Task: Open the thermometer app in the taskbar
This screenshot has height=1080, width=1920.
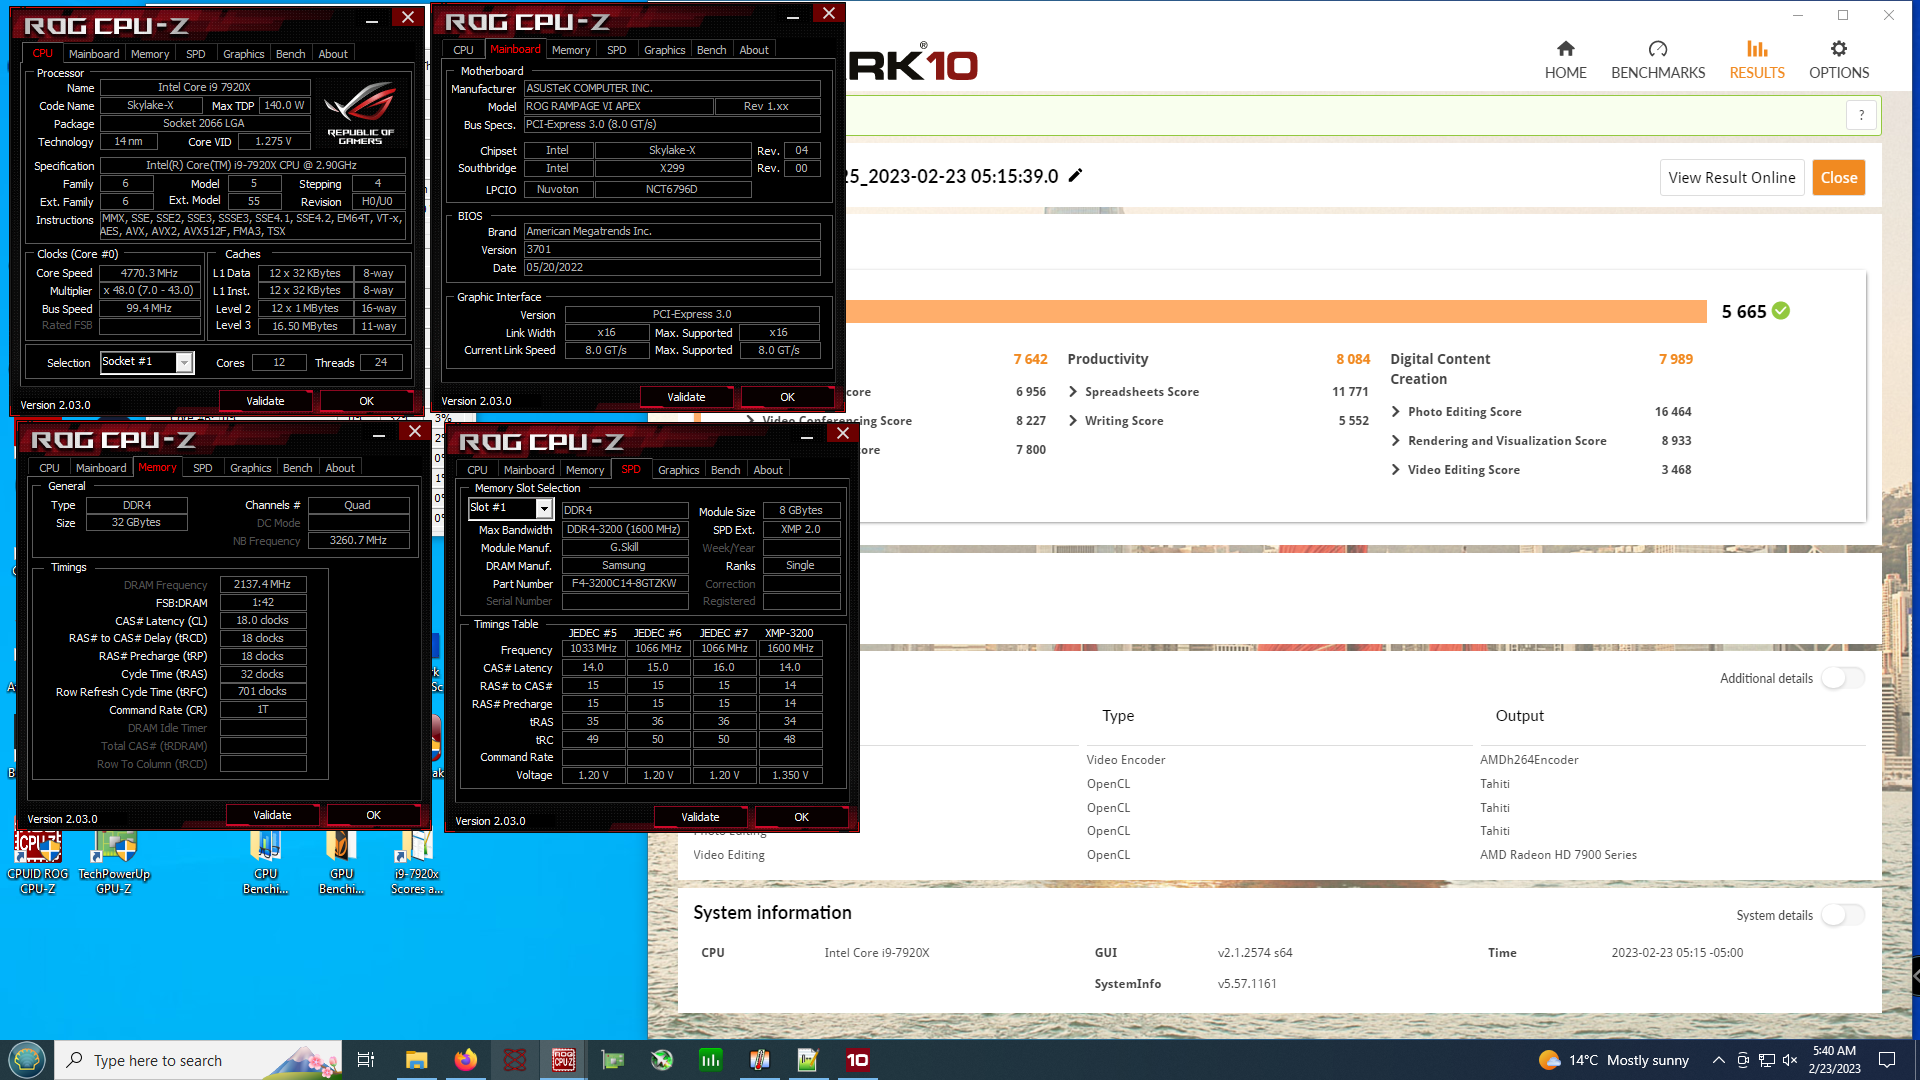Action: click(760, 1060)
